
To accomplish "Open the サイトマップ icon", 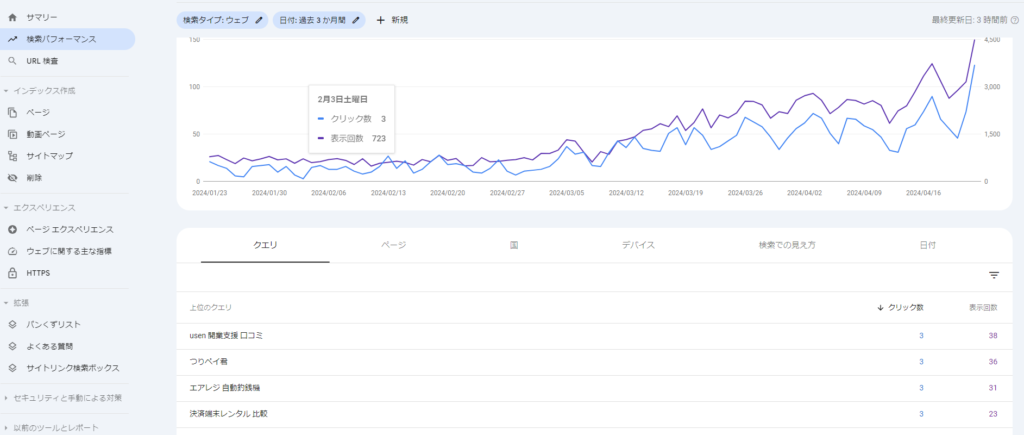I will pyautogui.click(x=12, y=155).
